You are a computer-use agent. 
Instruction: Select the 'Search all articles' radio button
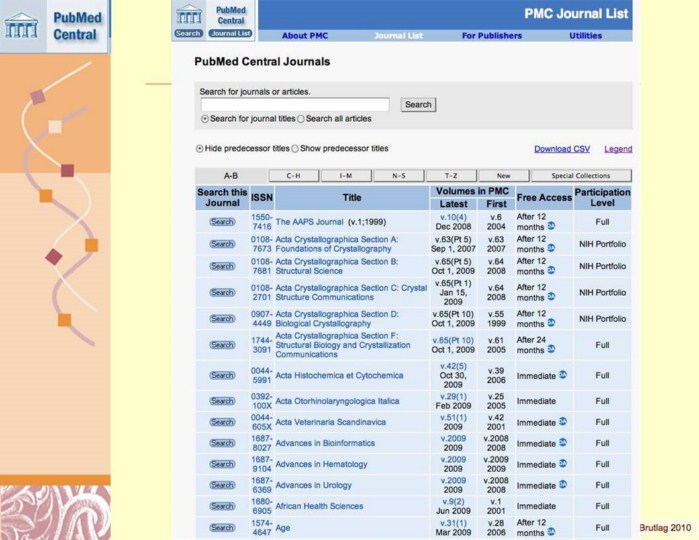coord(301,119)
